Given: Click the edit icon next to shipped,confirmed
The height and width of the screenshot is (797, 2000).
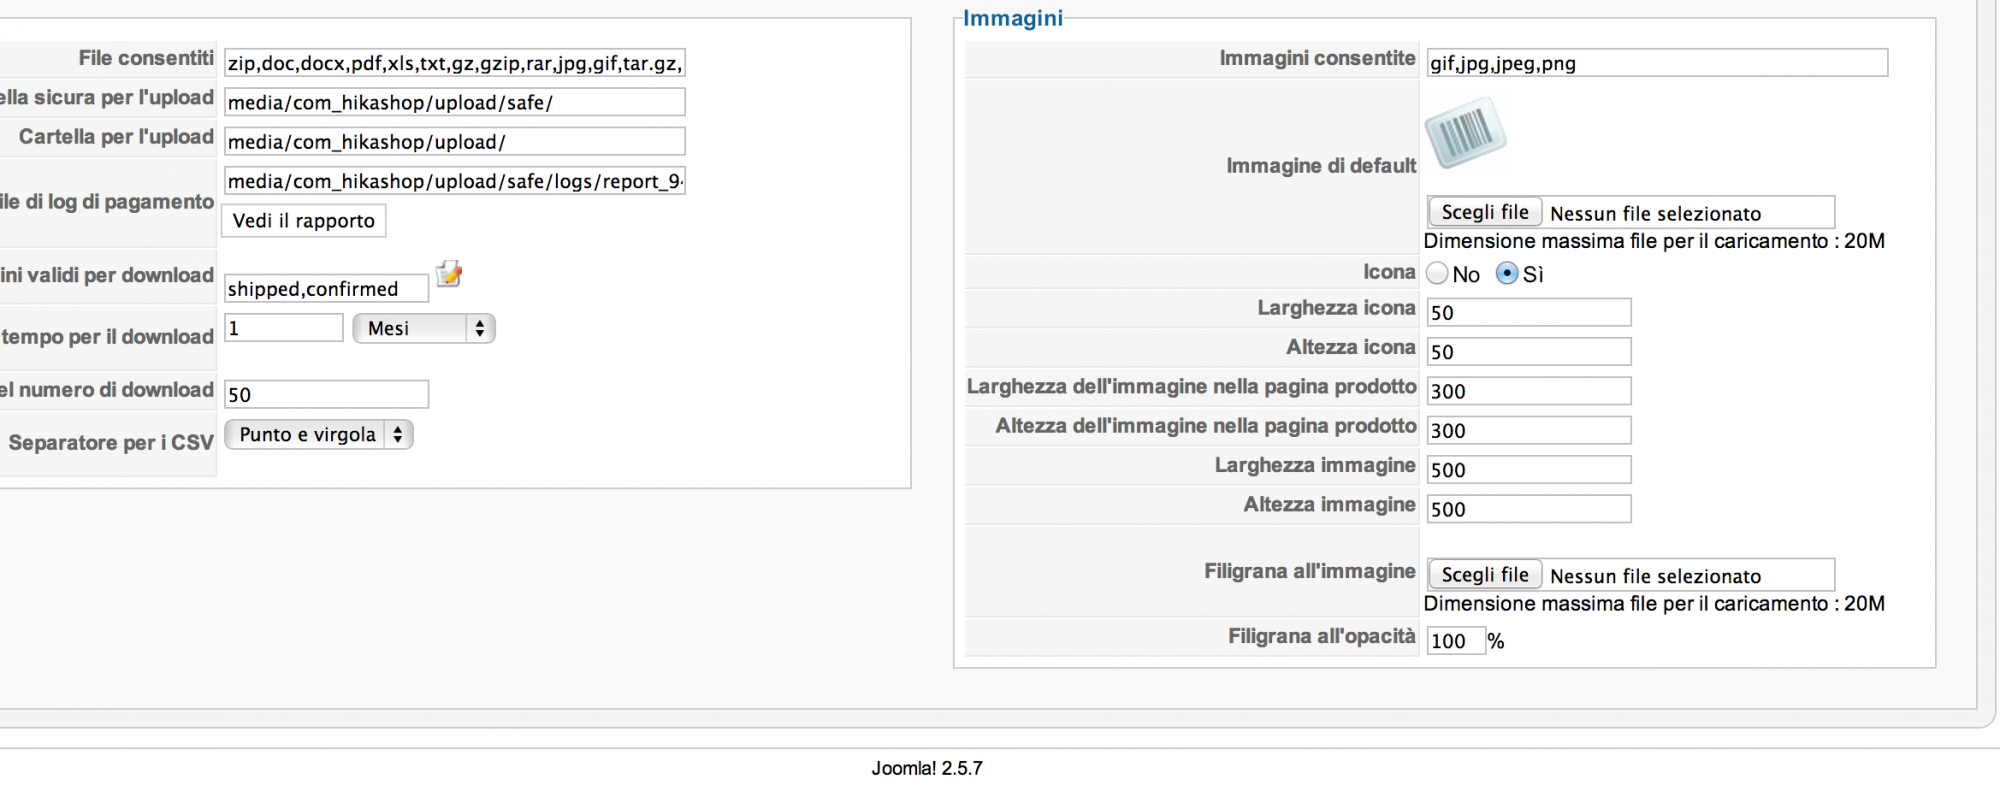Looking at the screenshot, I should [x=449, y=274].
